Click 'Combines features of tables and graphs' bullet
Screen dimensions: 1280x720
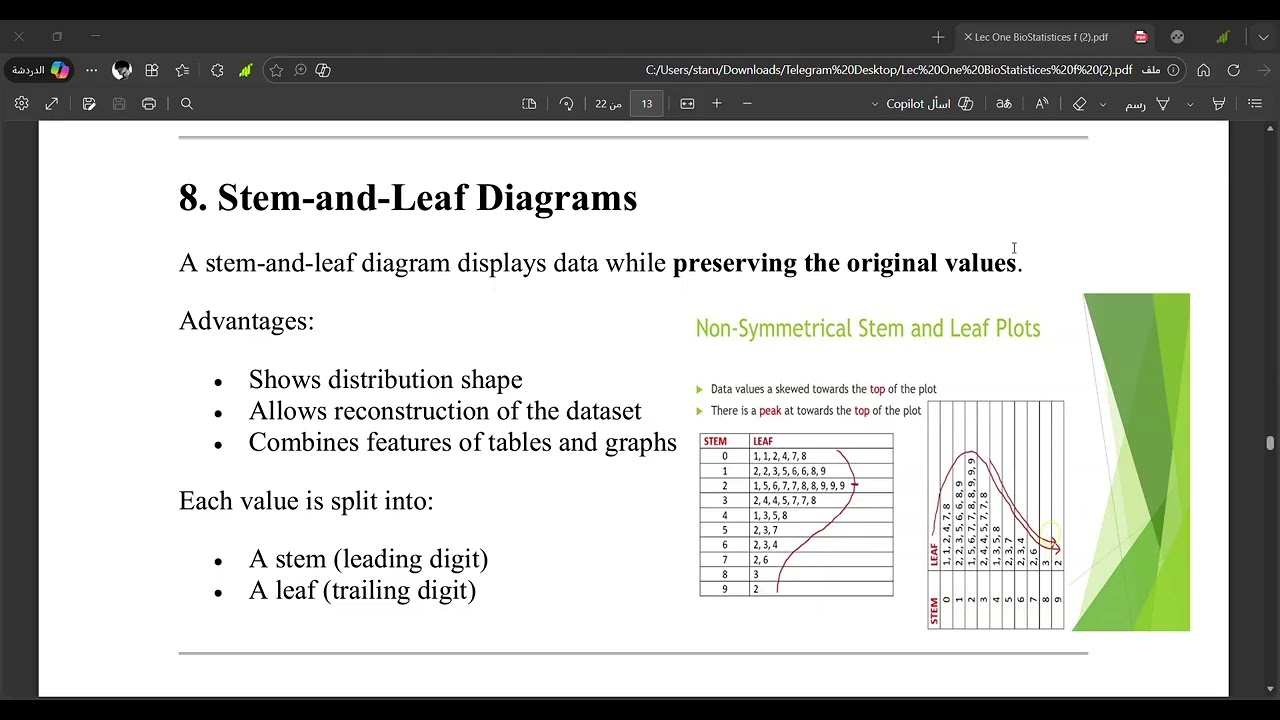(x=462, y=442)
